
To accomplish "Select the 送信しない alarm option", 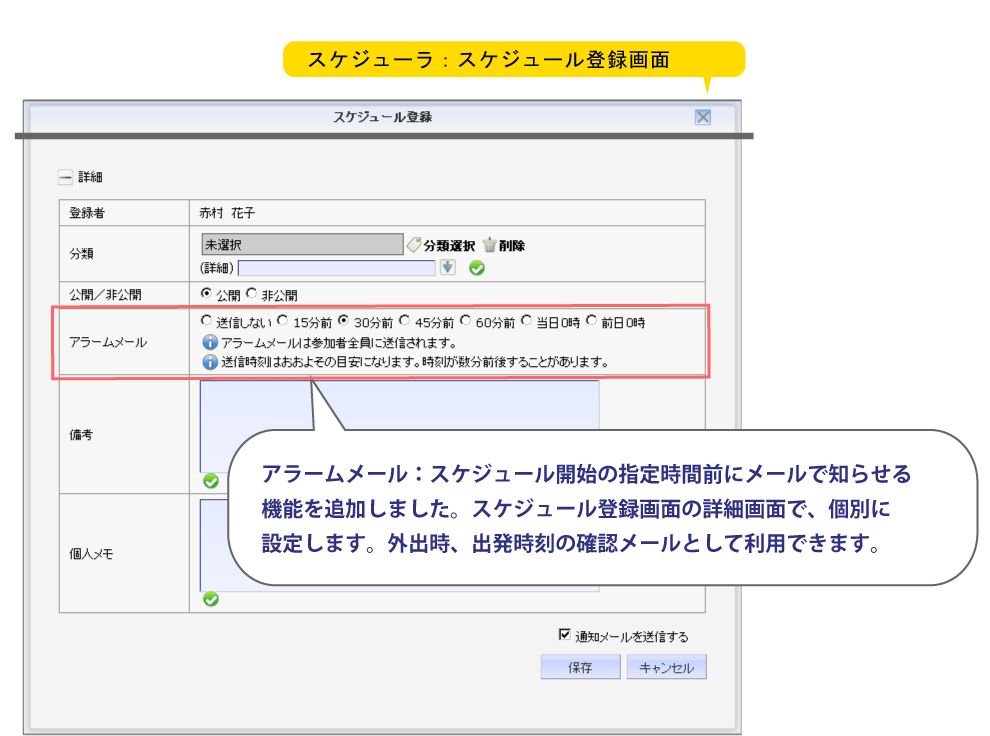I will pyautogui.click(x=206, y=321).
